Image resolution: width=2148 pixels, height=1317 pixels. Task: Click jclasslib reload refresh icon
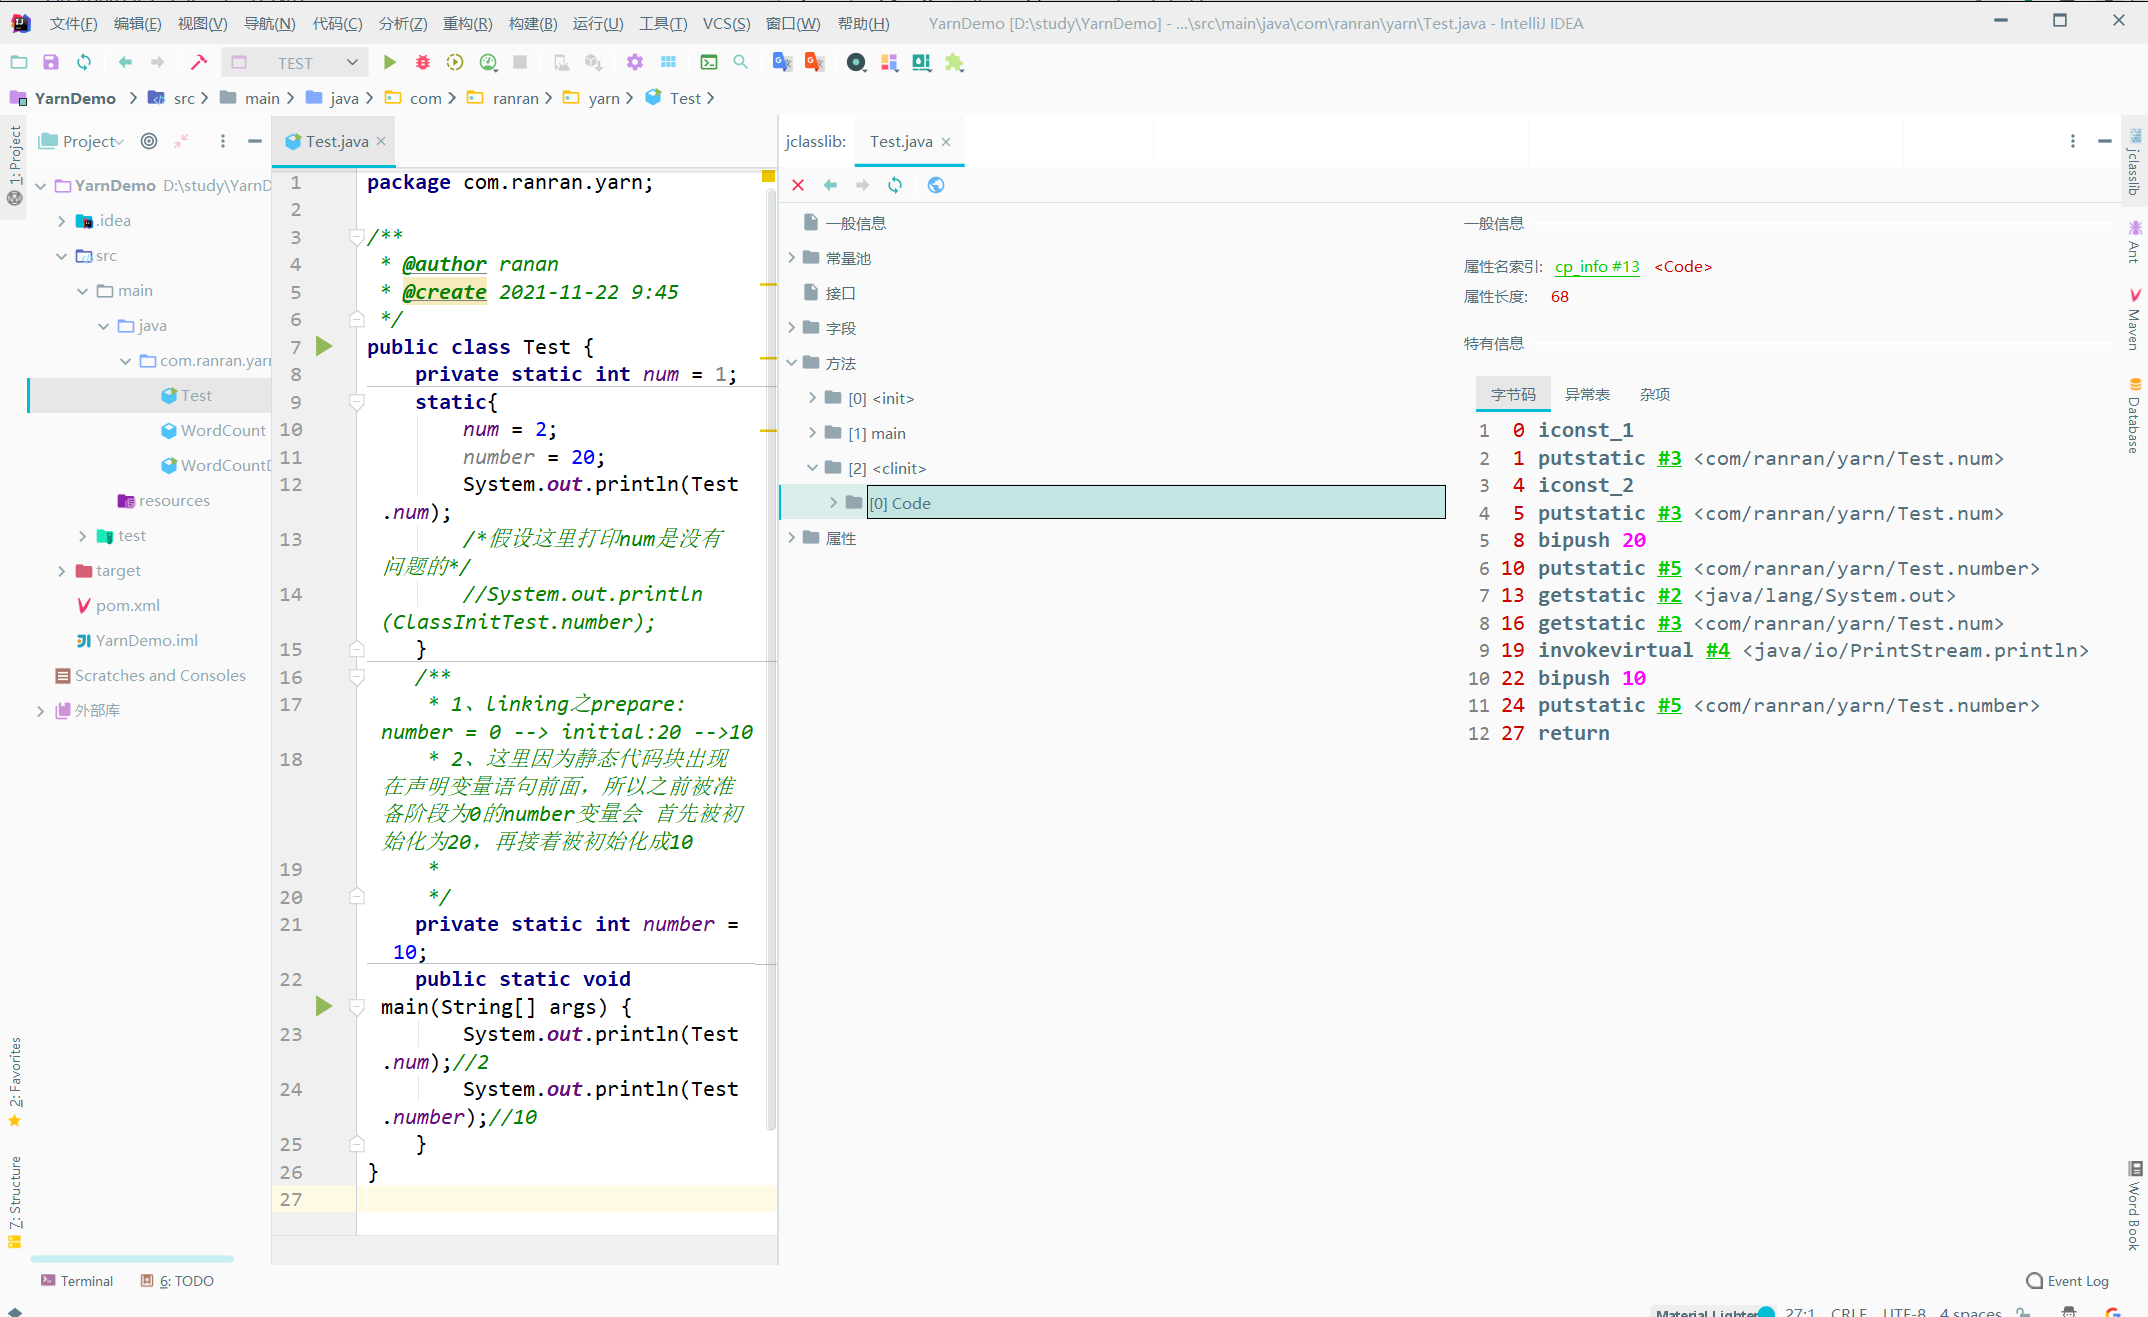pyautogui.click(x=895, y=185)
